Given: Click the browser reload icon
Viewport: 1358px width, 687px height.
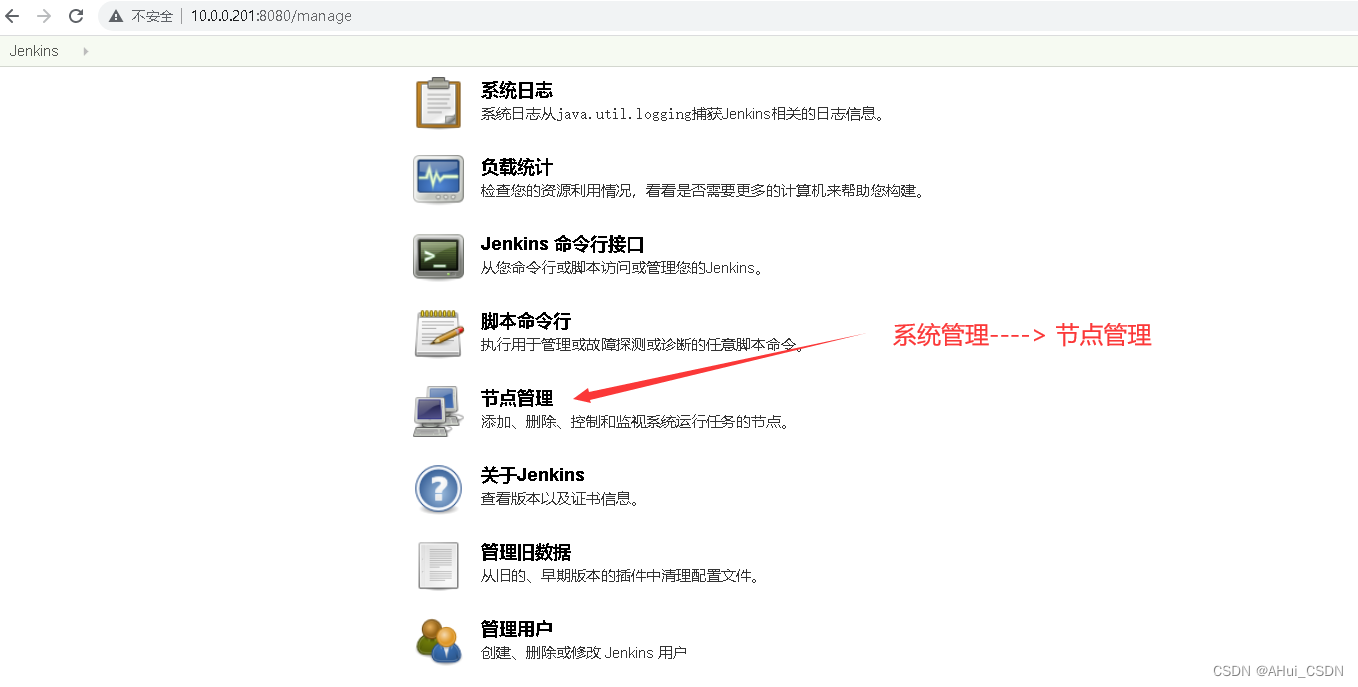Looking at the screenshot, I should coord(76,15).
